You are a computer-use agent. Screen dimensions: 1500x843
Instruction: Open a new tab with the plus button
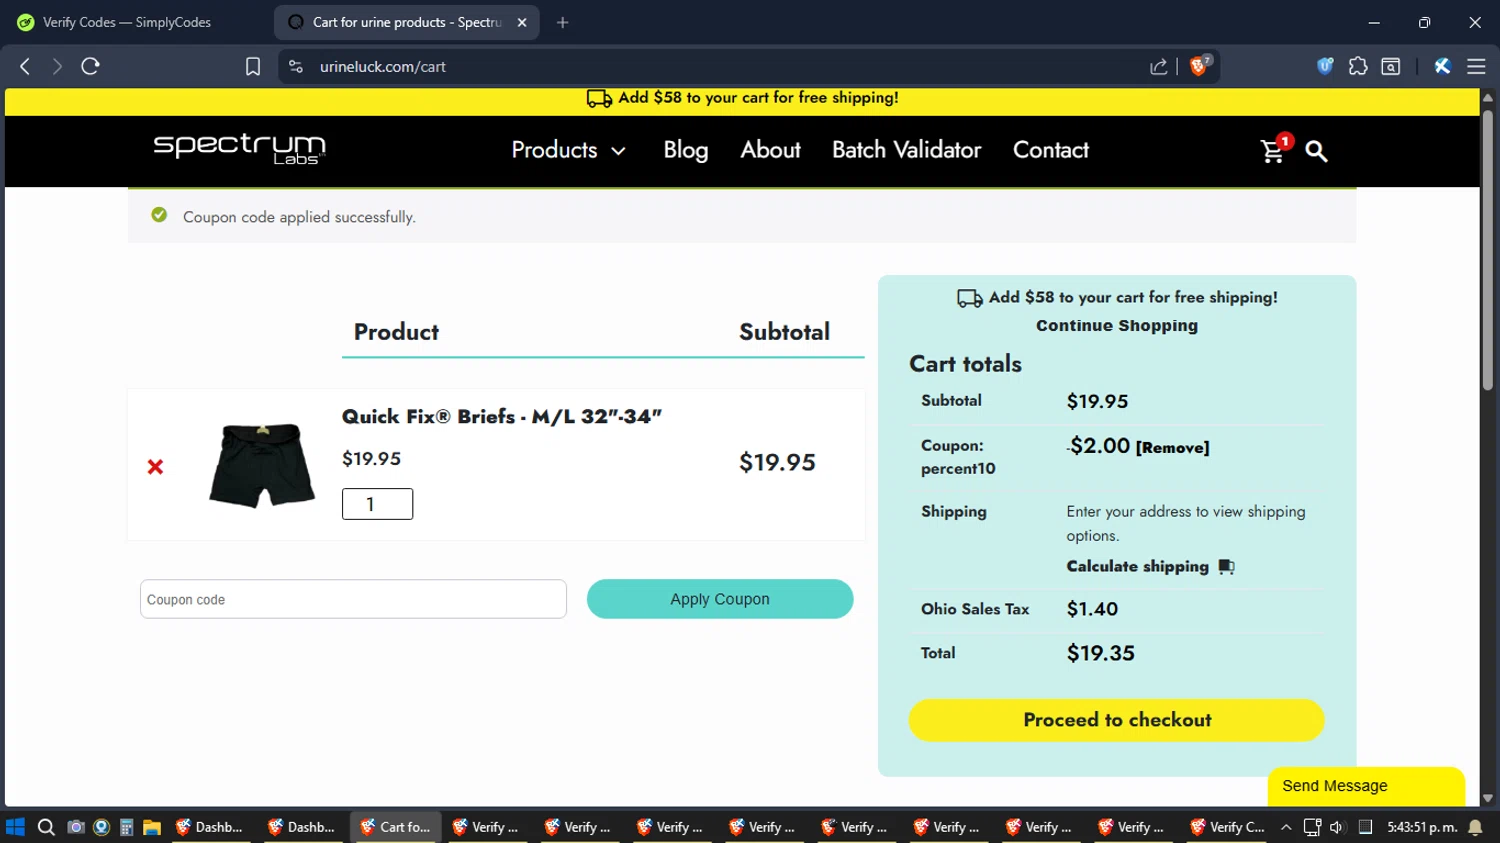point(563,22)
